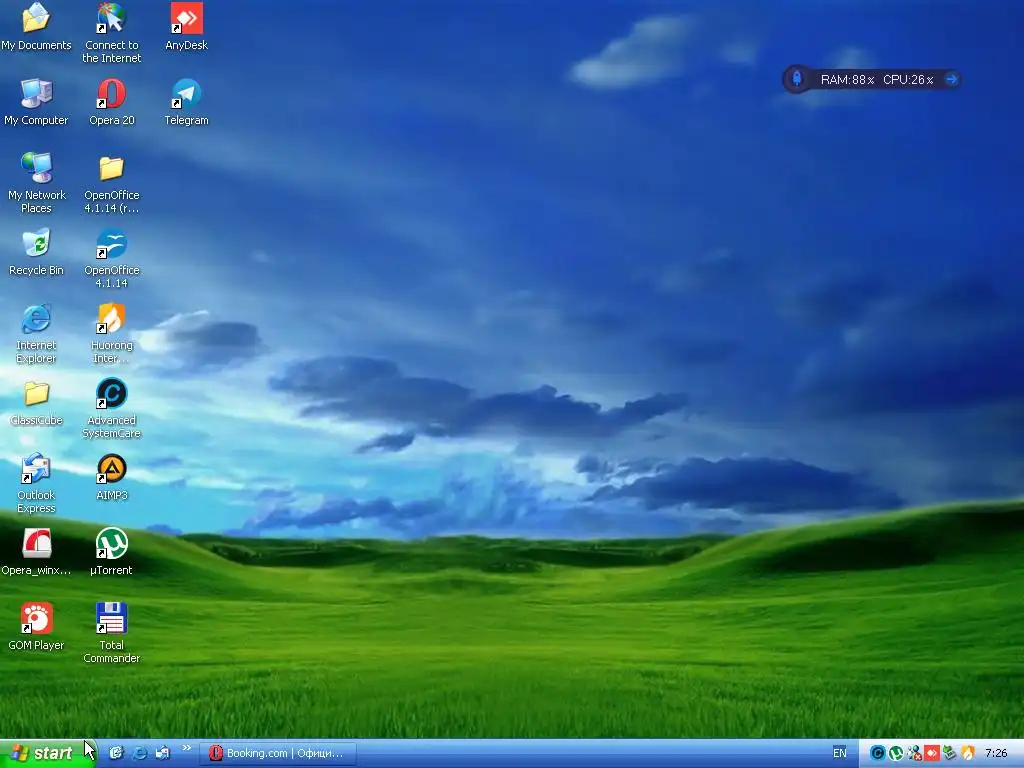
Task: Click the 7:26 taskbar clock
Action: point(996,753)
